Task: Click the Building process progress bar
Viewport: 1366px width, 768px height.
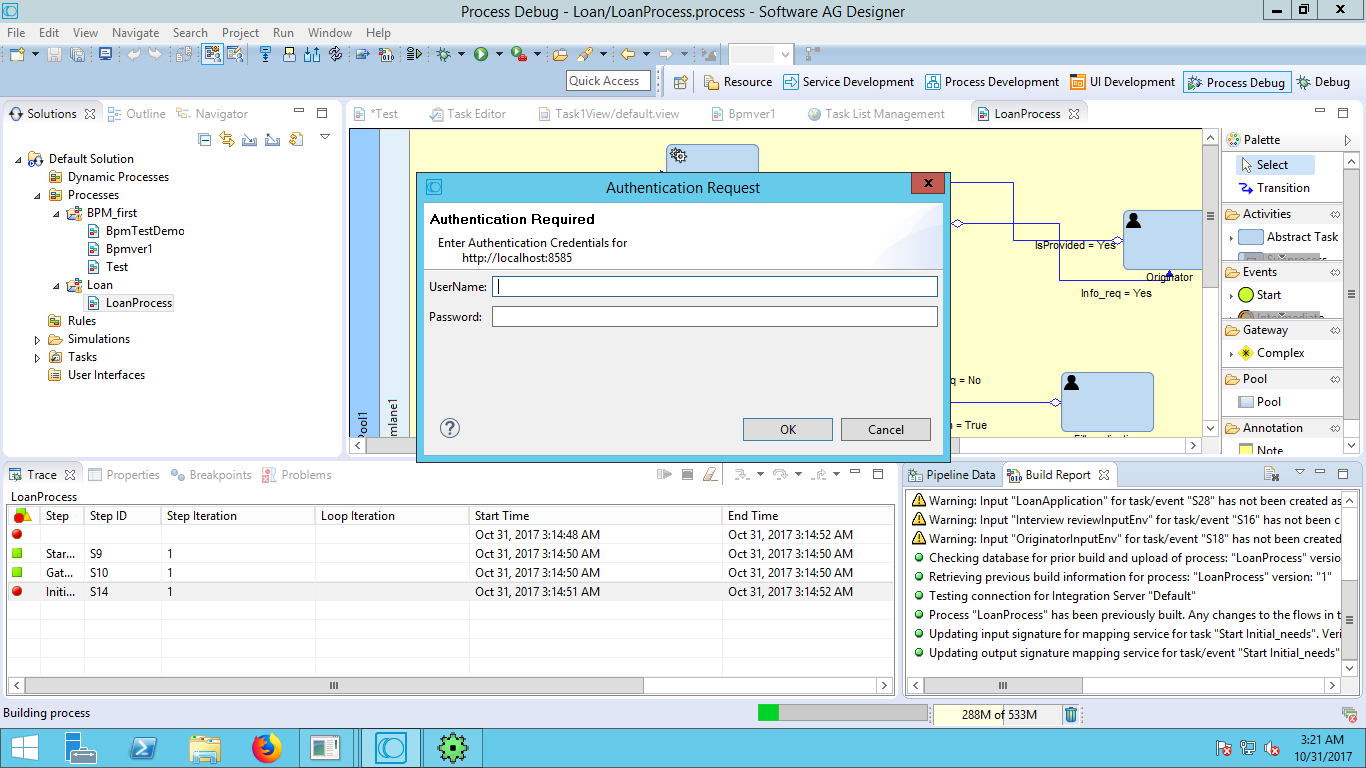Action: pos(843,713)
